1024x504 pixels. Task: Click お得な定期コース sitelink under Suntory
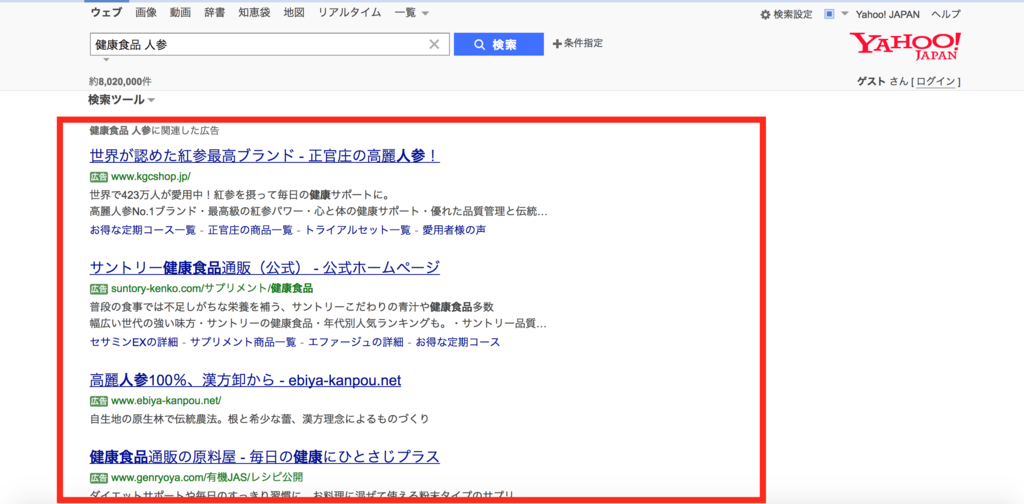pos(458,342)
